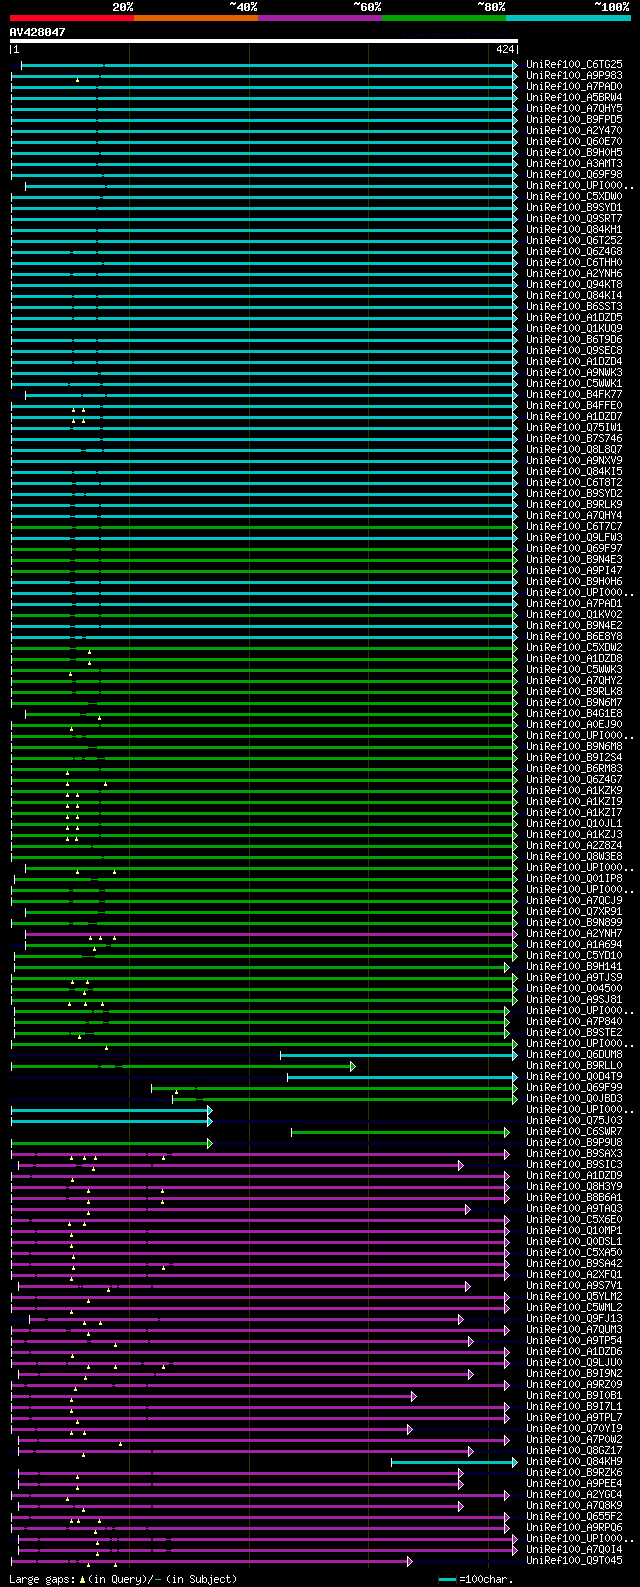The image size is (640, 1587).
Task: Select hit label UniRef100_Q8W3E8
Action: coord(574,856)
